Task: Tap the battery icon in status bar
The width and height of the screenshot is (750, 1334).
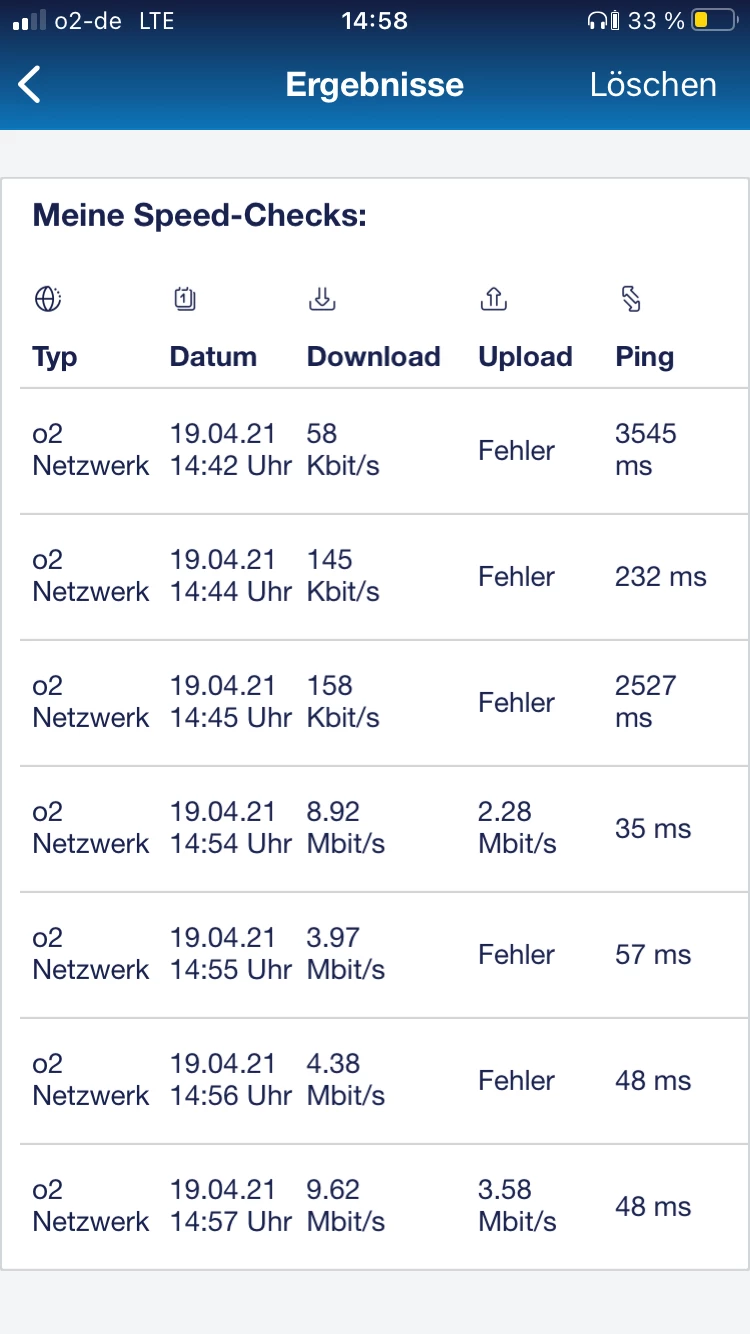Action: click(714, 20)
